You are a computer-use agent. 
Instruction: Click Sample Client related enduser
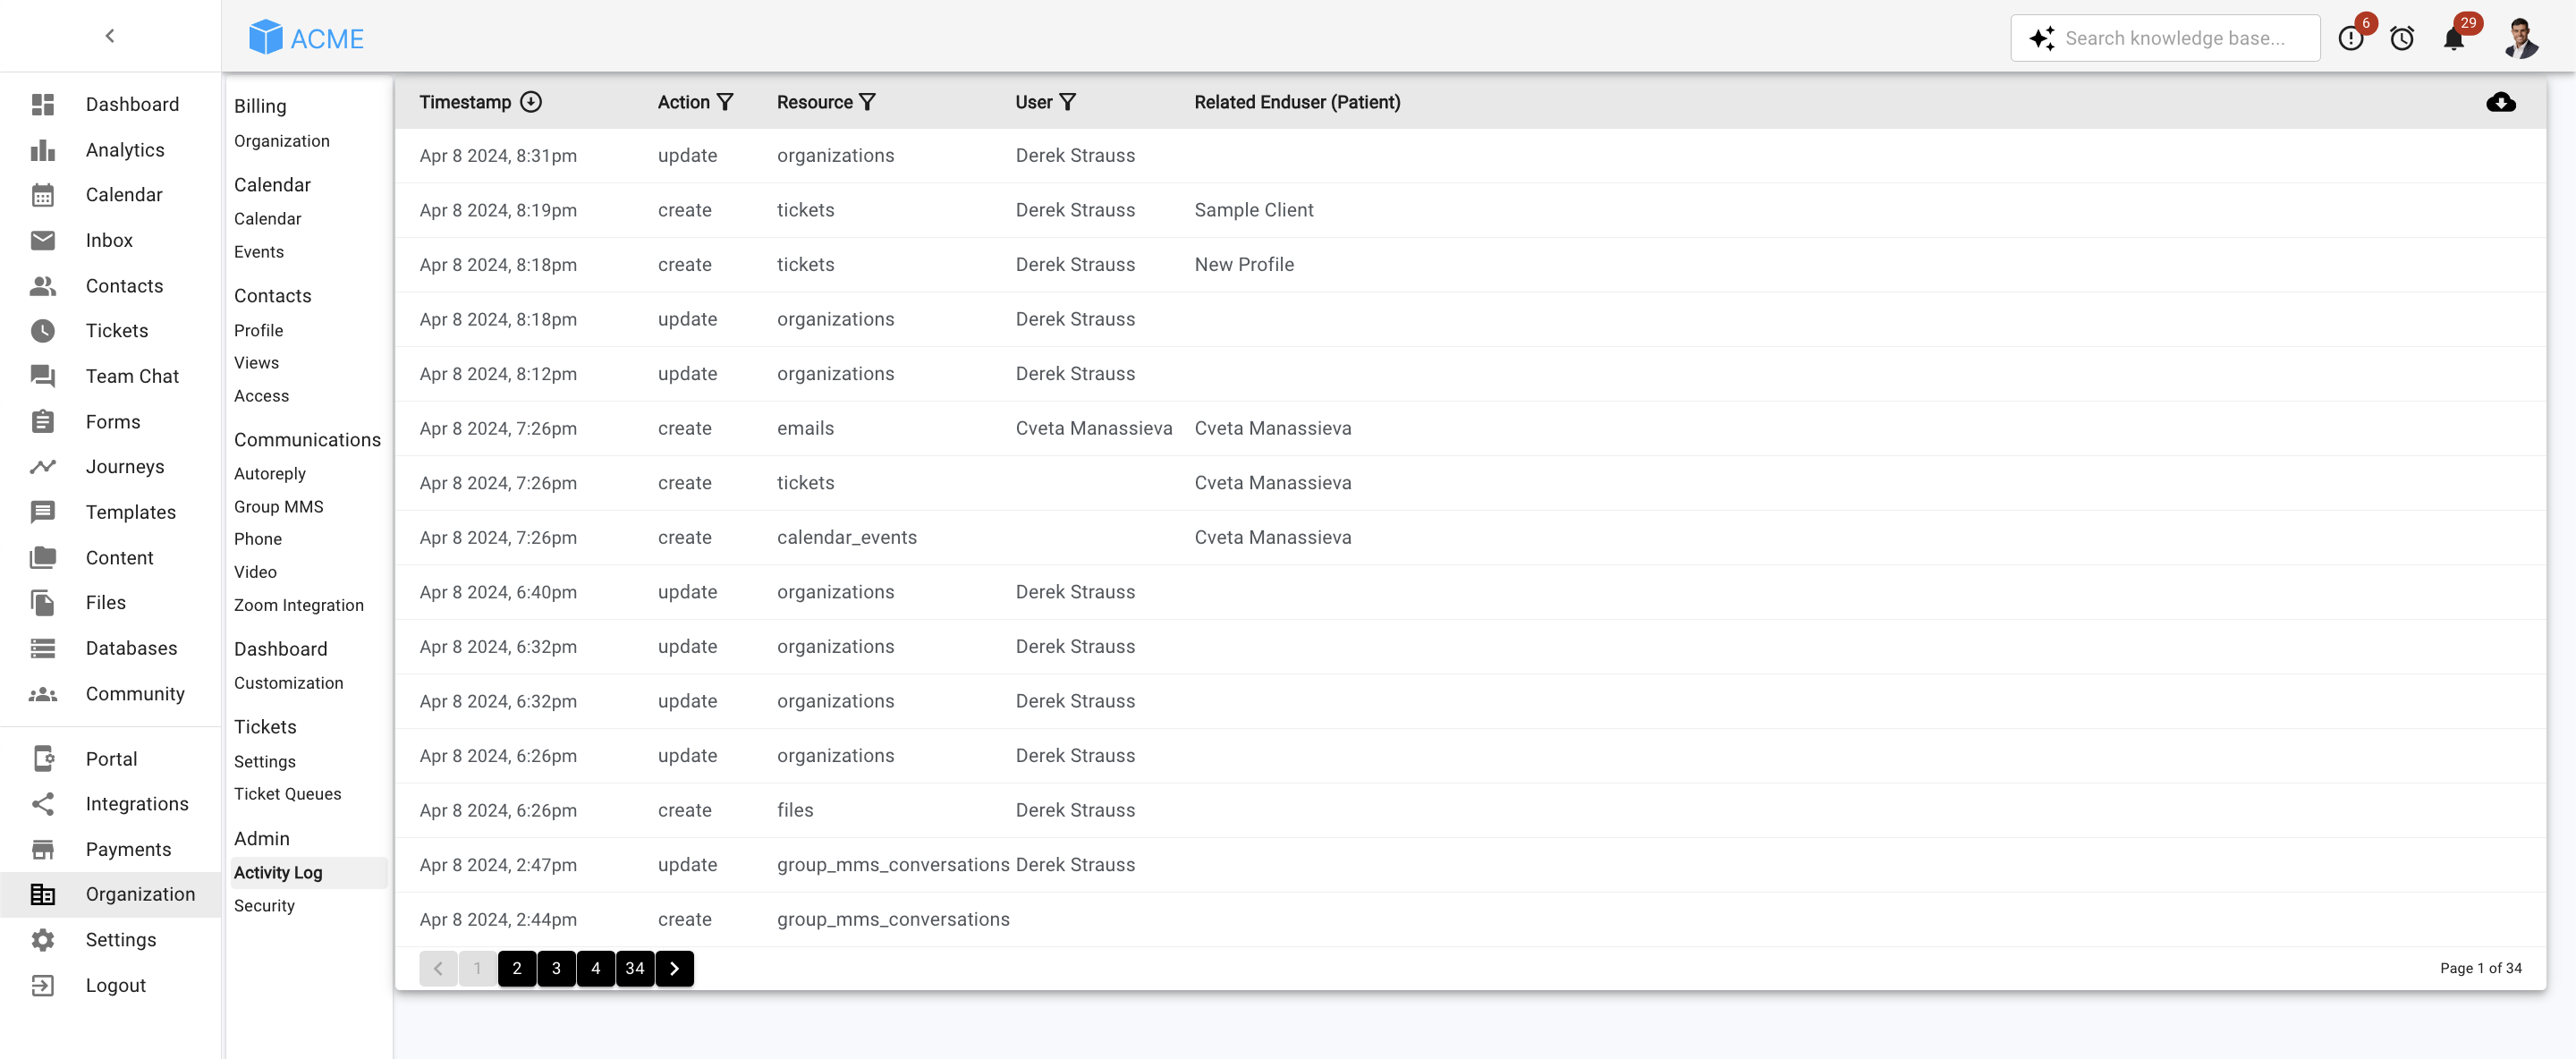click(x=1254, y=210)
